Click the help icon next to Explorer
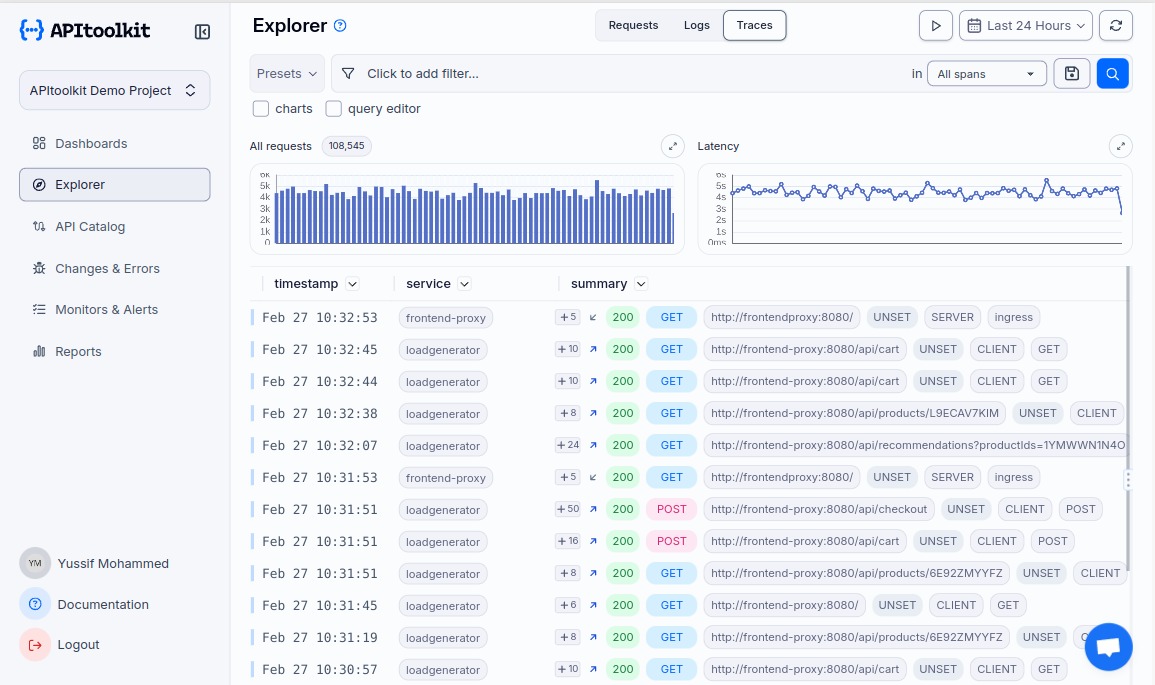Screen dimensions: 1155x685 [340, 26]
